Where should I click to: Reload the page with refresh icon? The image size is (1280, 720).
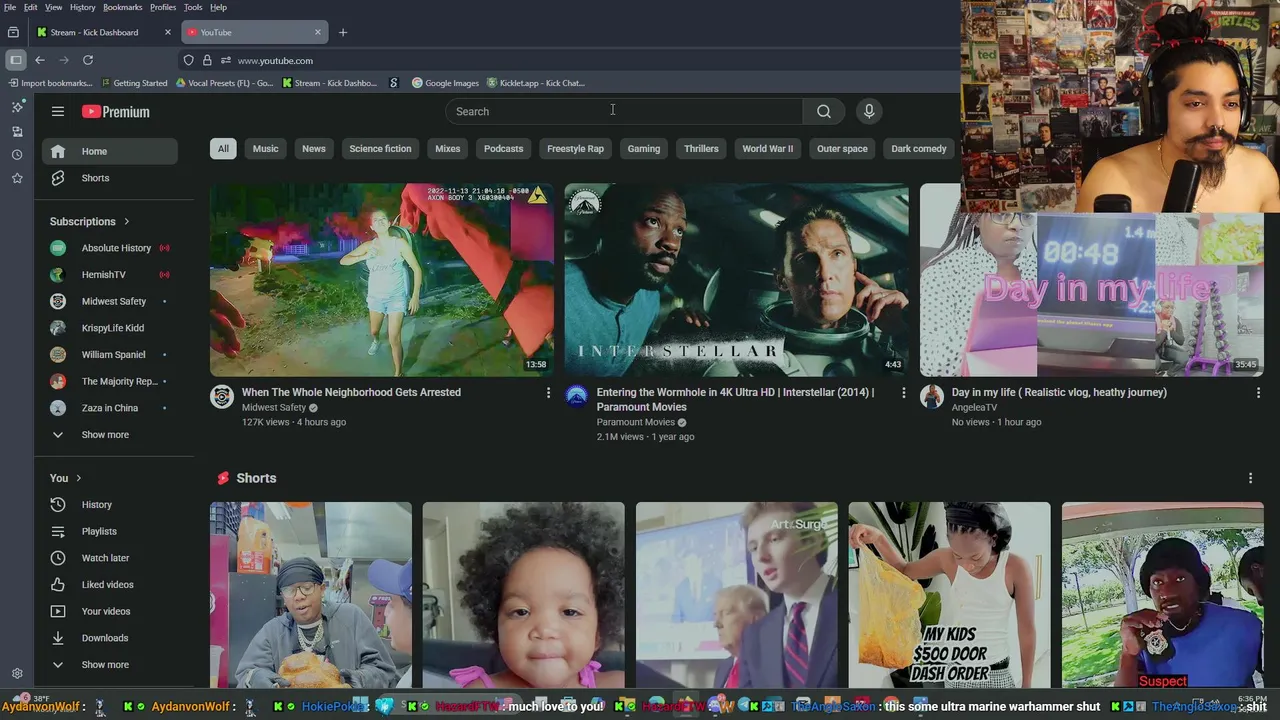coord(88,60)
